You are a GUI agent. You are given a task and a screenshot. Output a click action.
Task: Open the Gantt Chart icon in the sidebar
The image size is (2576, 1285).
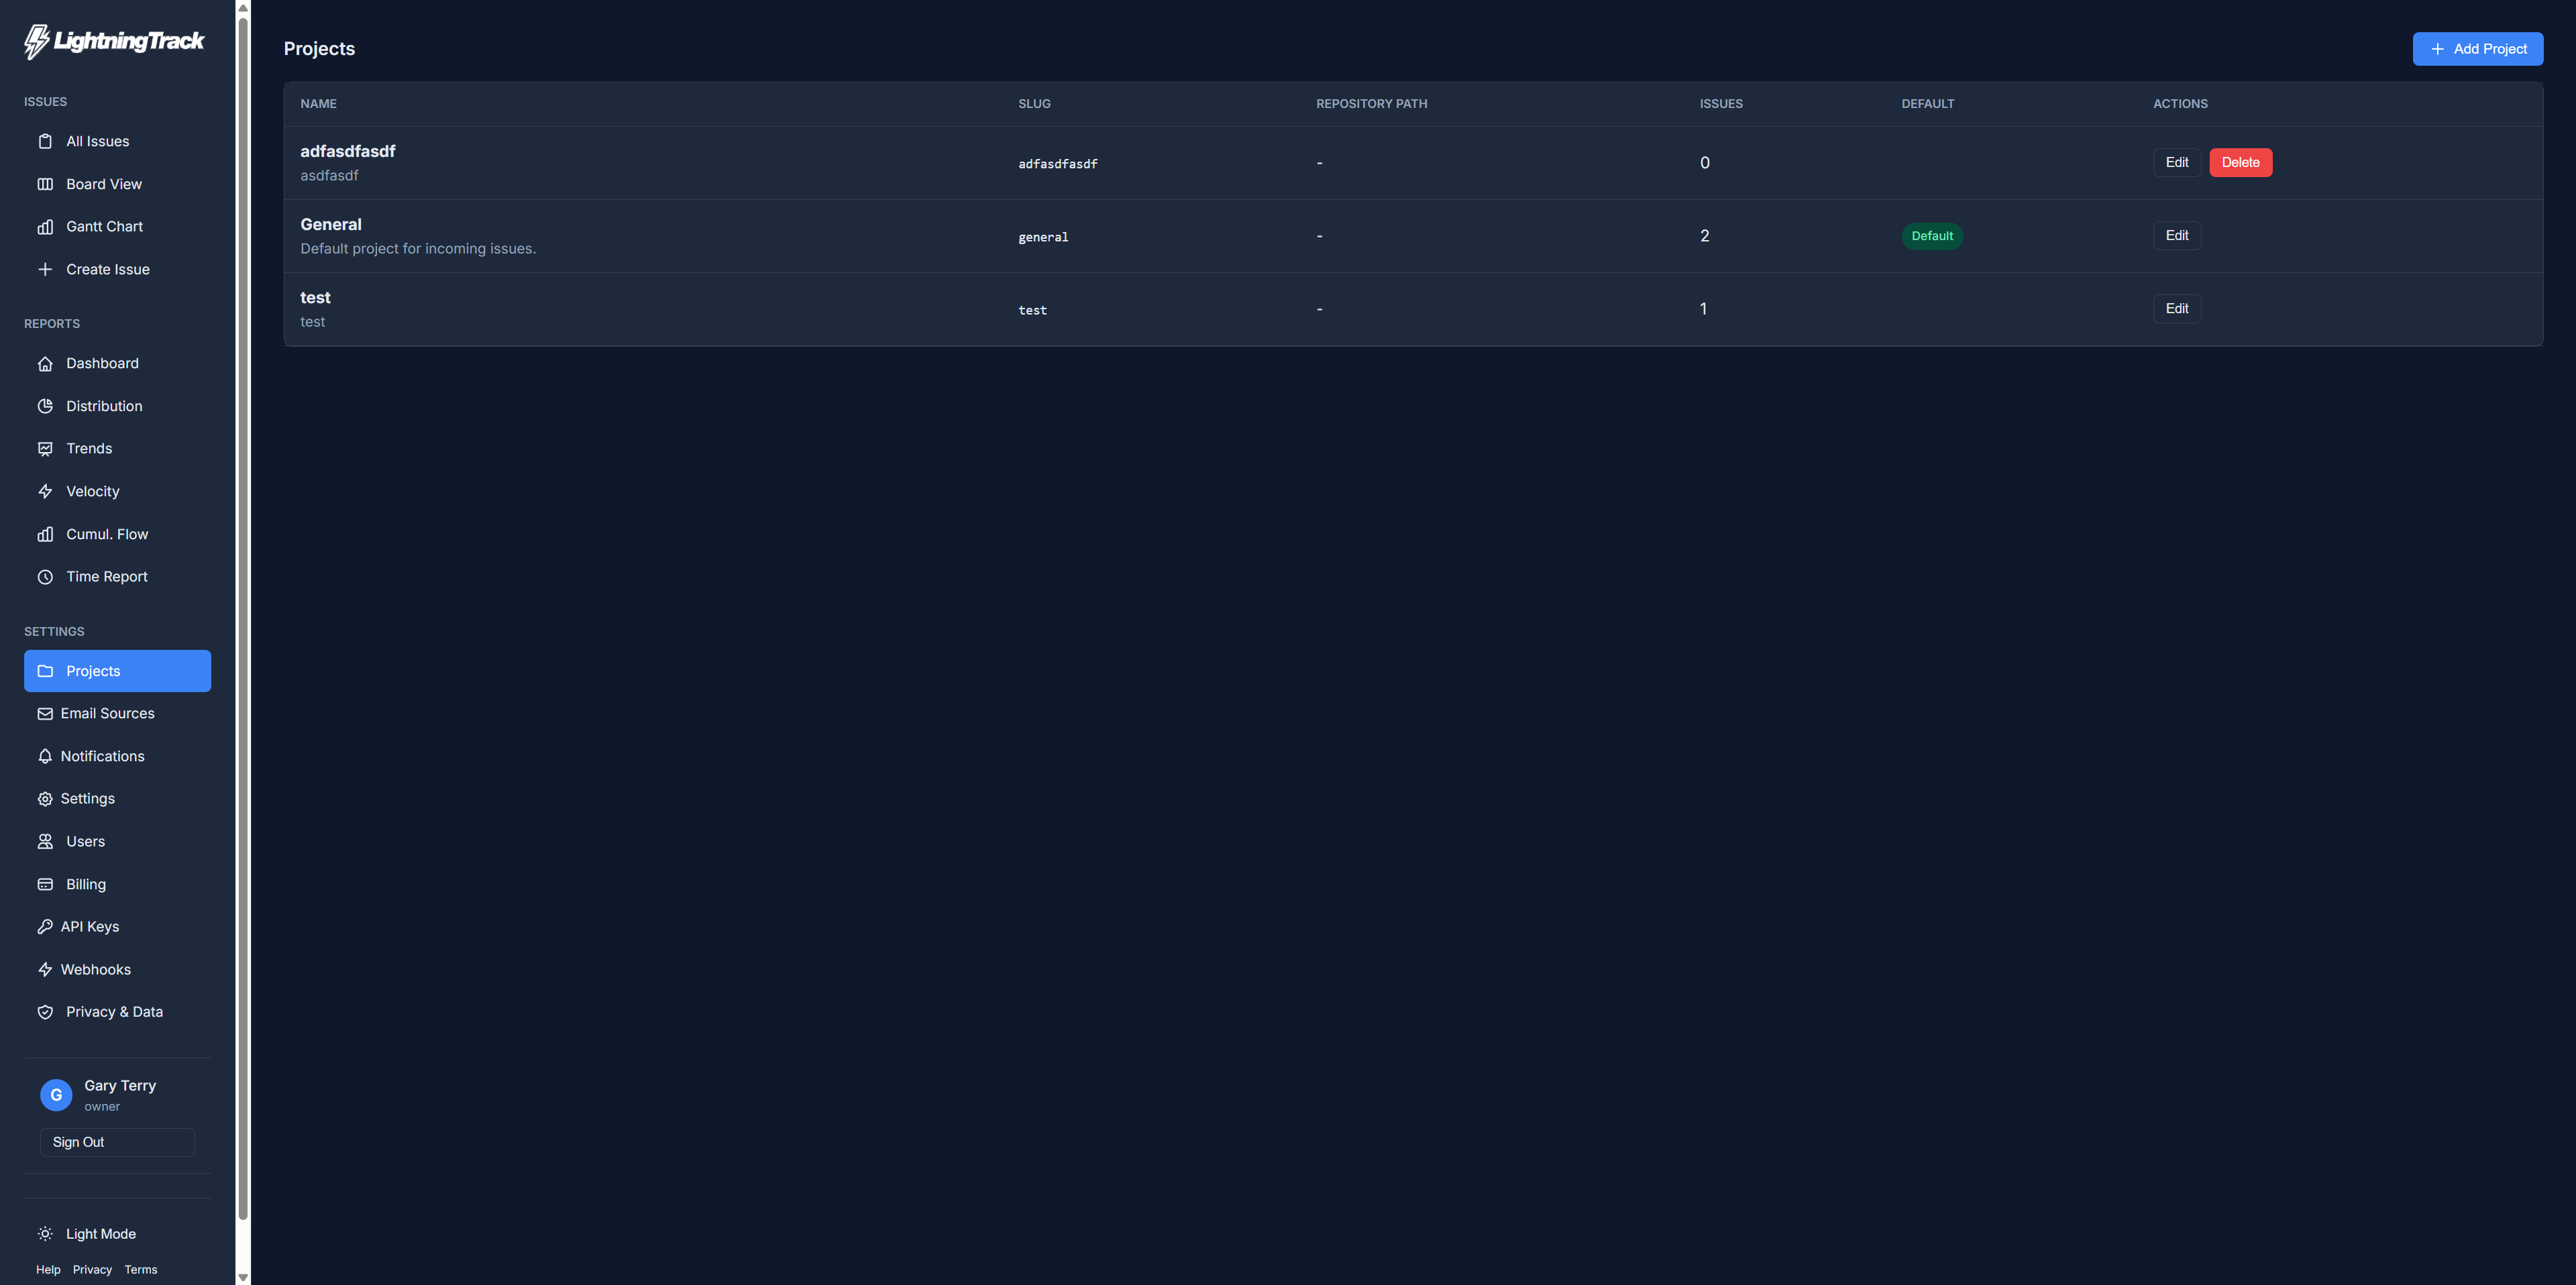pos(45,227)
